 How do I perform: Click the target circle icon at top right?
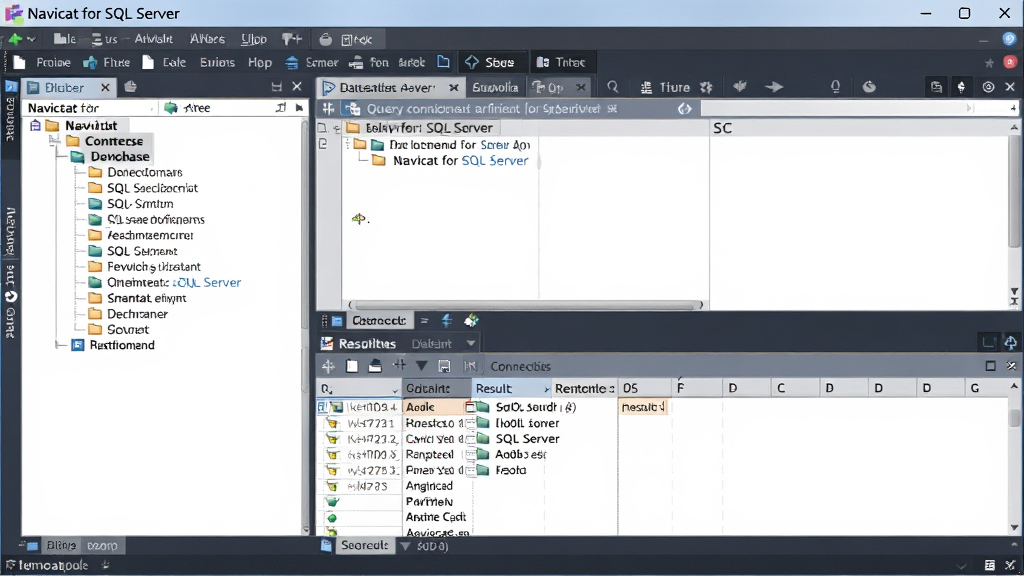[988, 87]
